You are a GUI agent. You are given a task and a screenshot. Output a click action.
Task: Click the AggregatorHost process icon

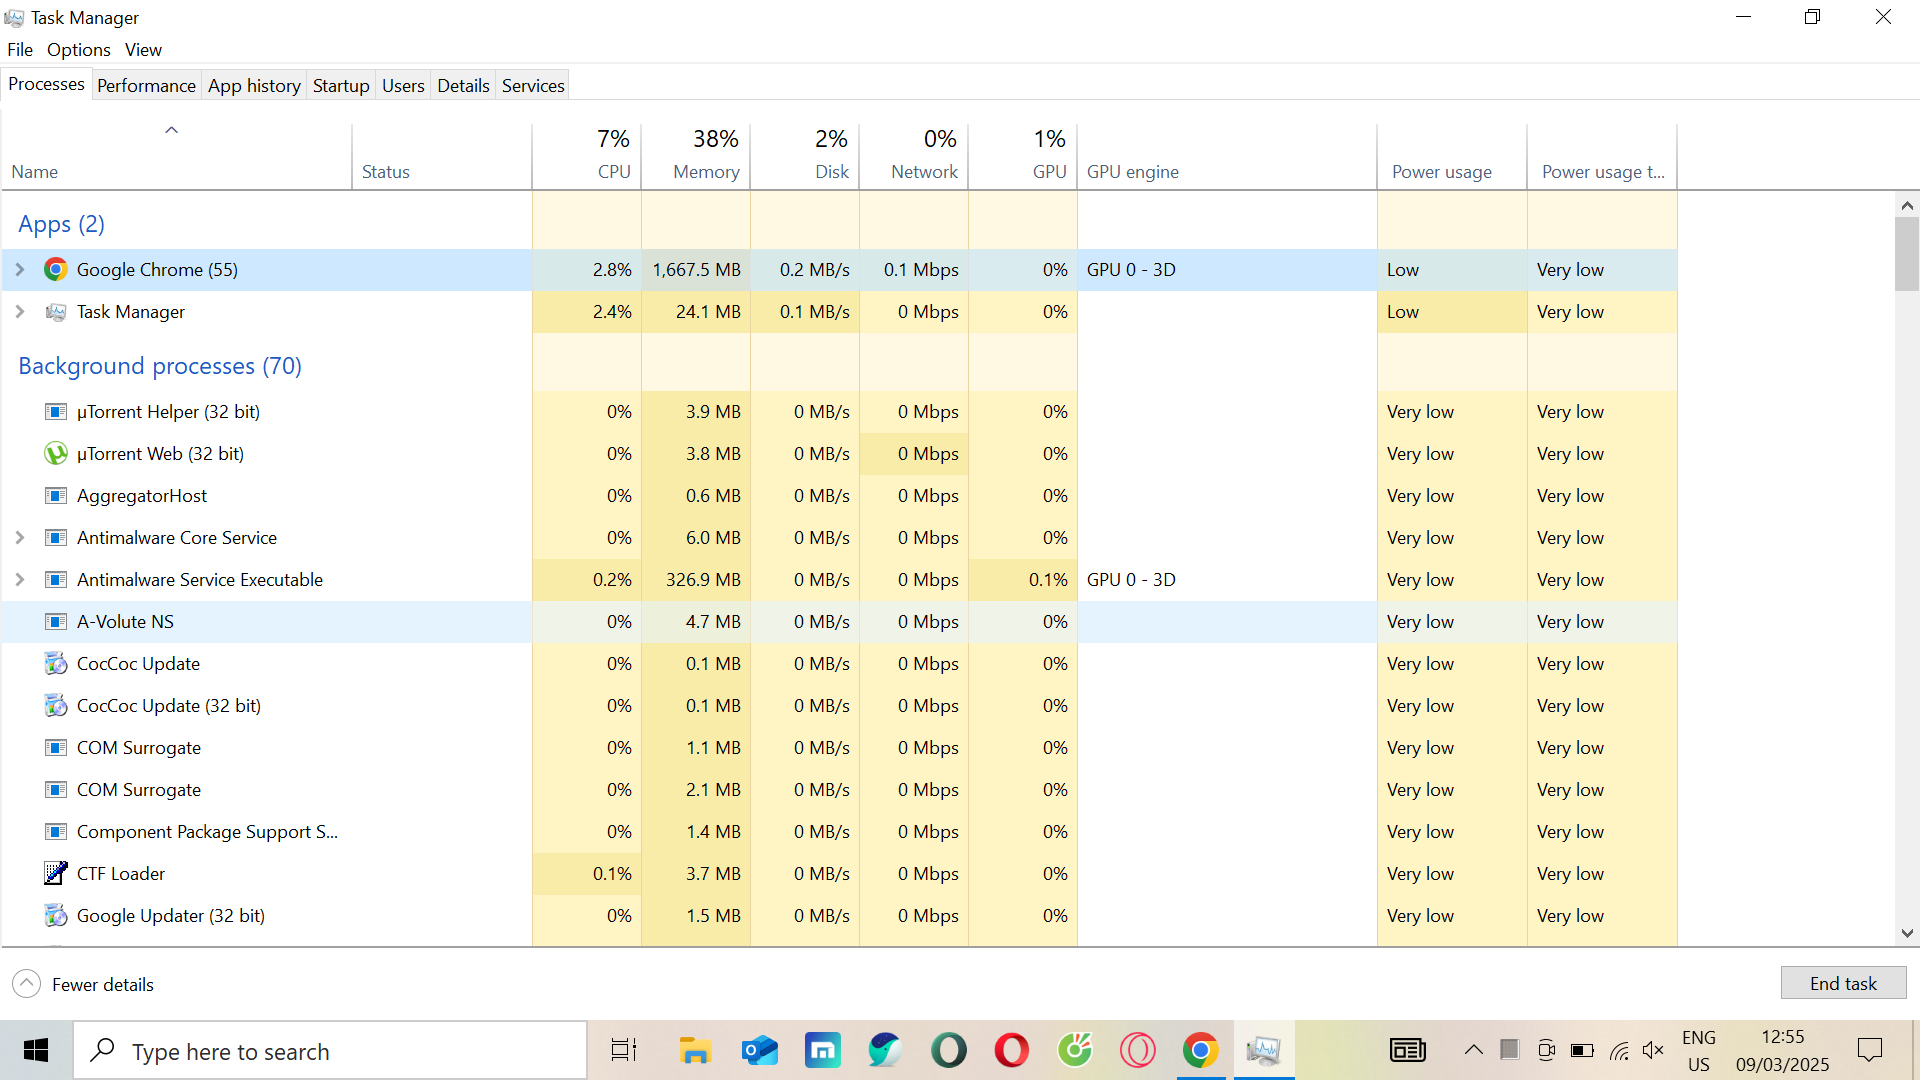[x=56, y=496]
